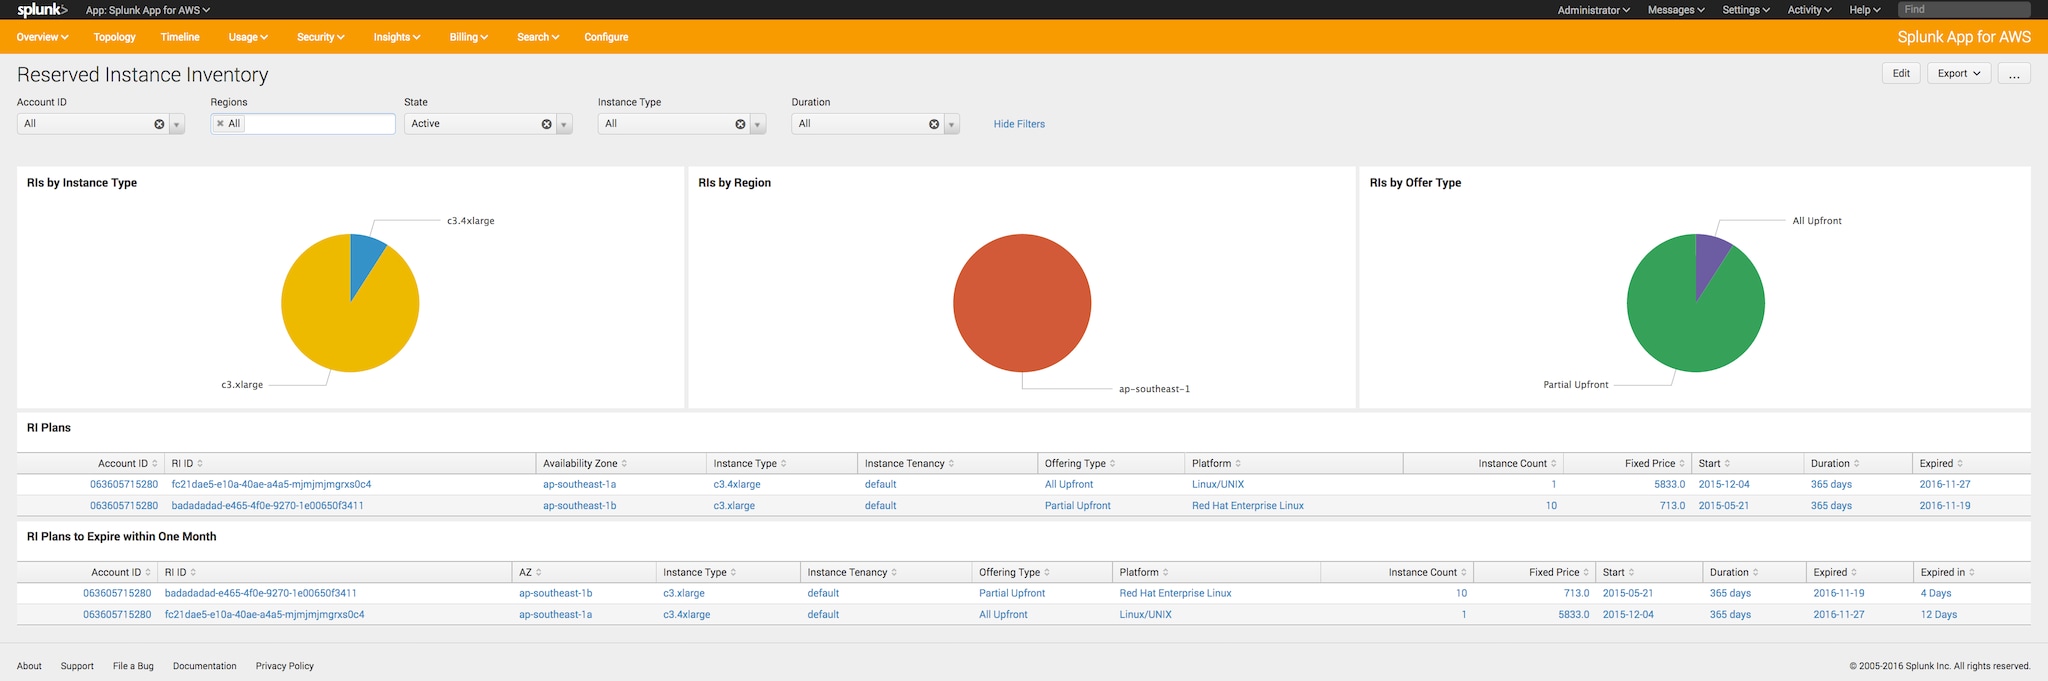Image resolution: width=2048 pixels, height=681 pixels.
Task: Open RI ID fc21dae5 in RI Plans
Action: coord(271,485)
